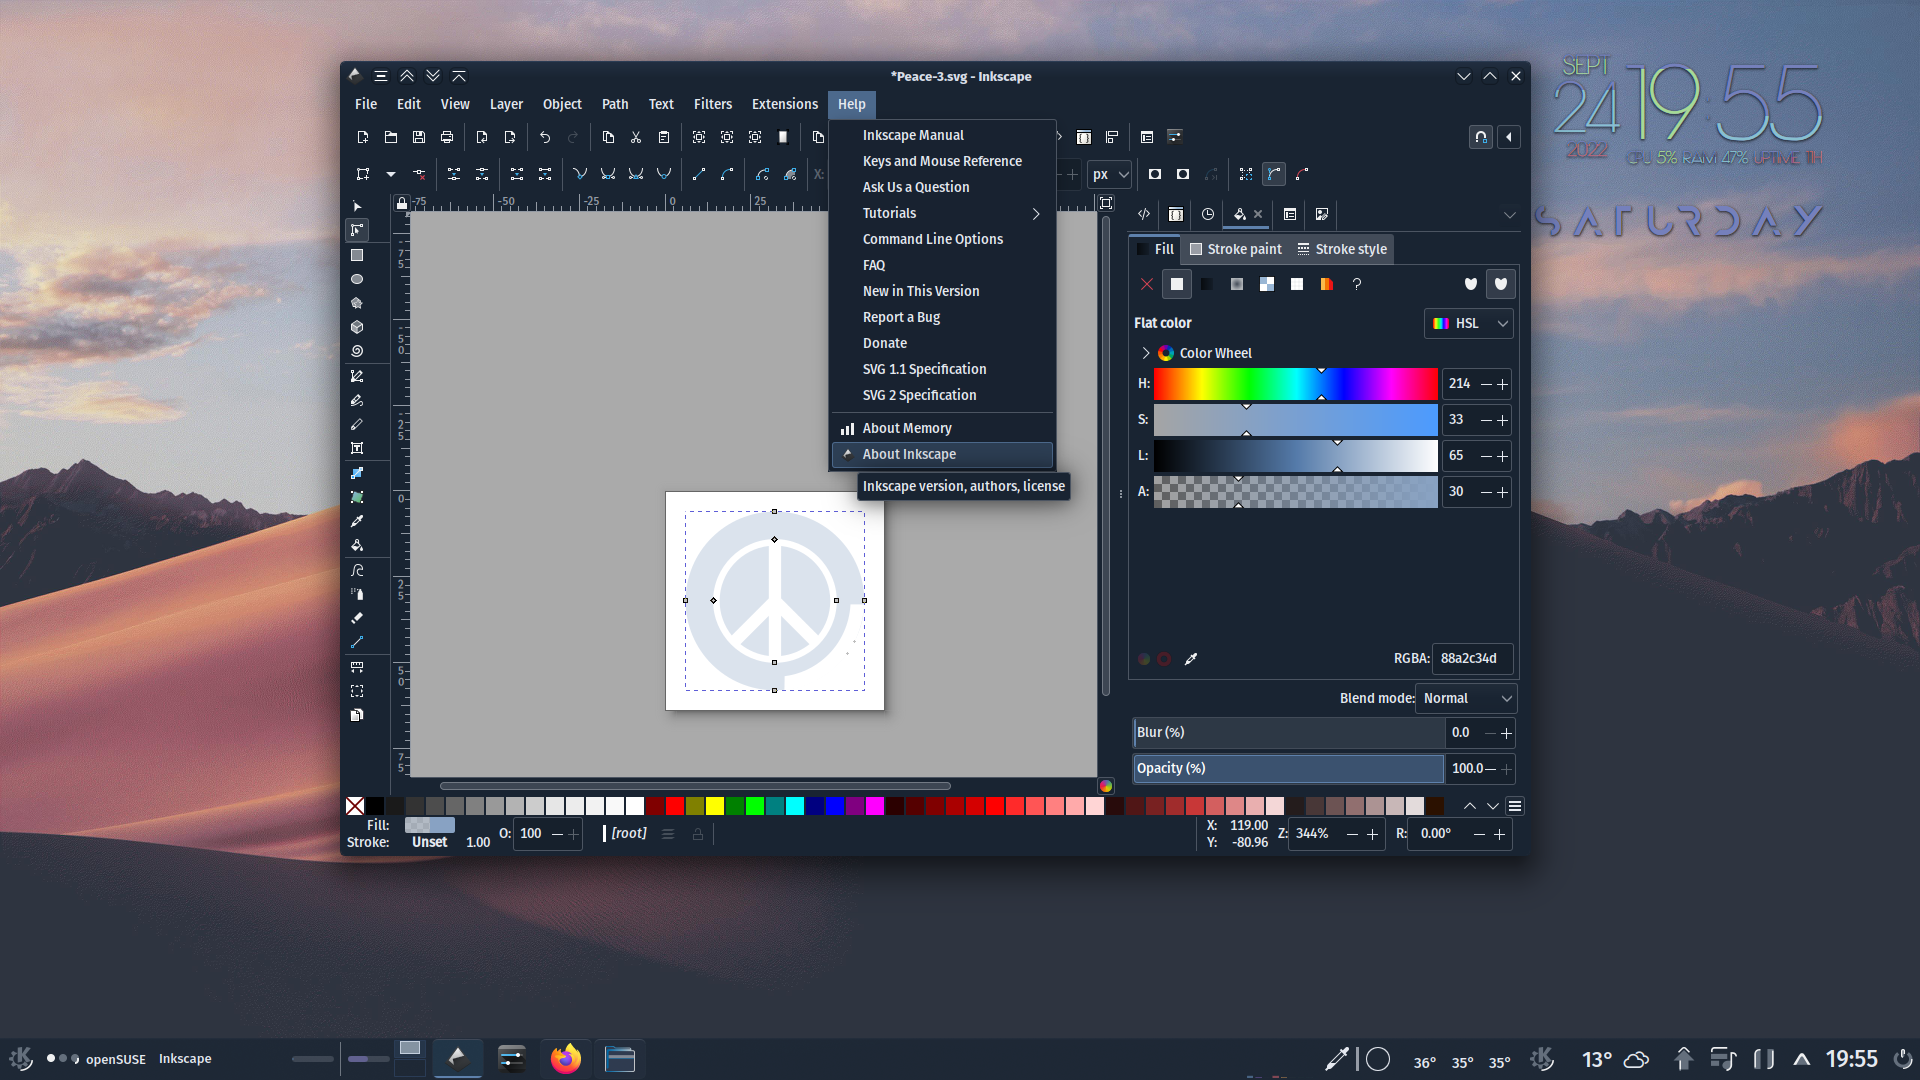Pick color with eyedropper near RGBA field
1920x1080 pixels.
coord(1191,659)
